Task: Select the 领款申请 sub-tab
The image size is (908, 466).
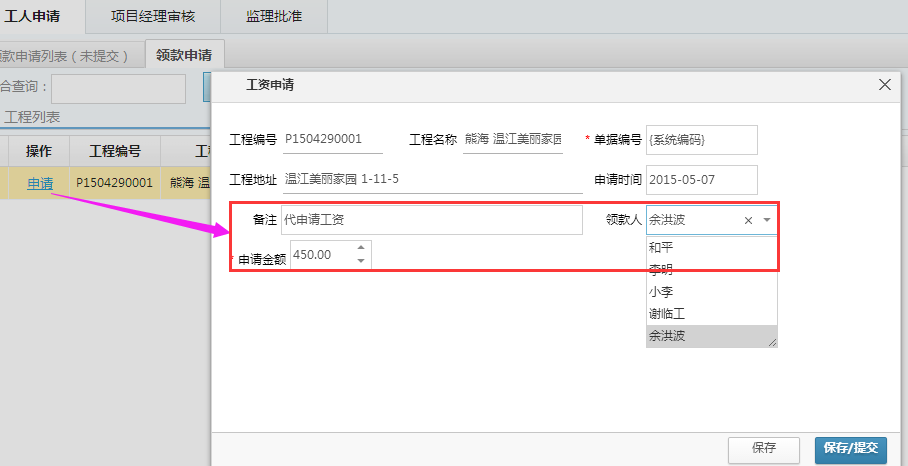Action: 184,55
